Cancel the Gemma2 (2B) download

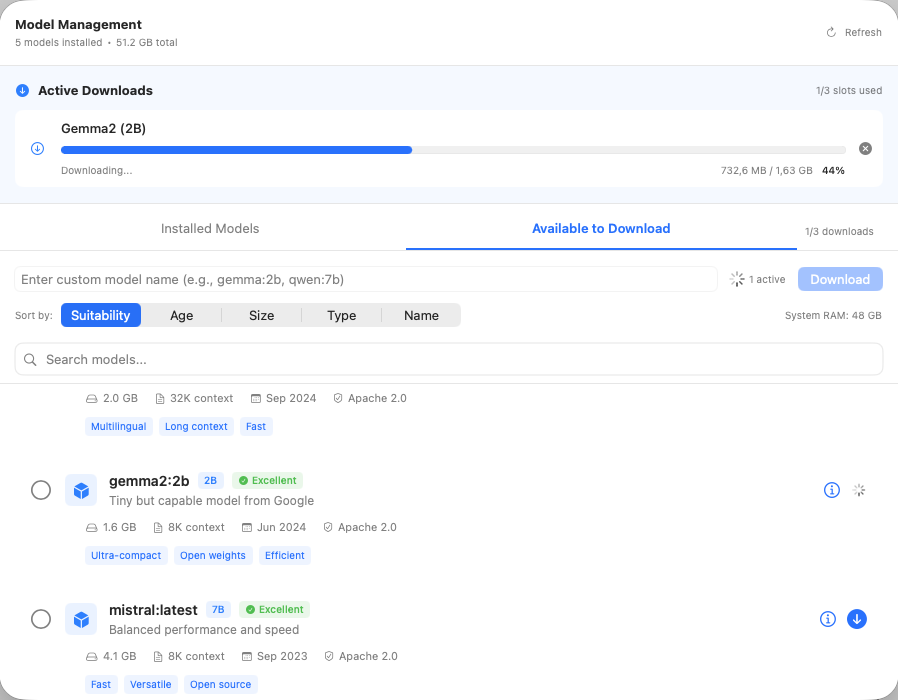[865, 149]
